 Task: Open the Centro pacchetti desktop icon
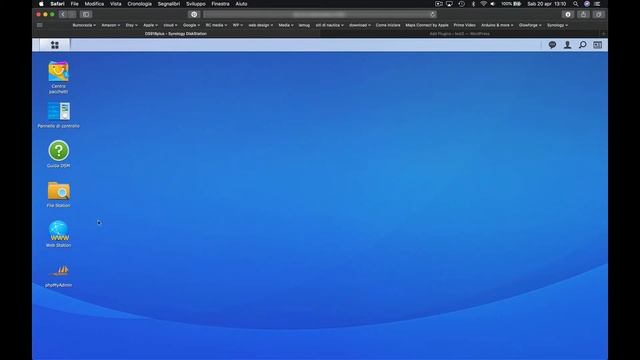58,77
